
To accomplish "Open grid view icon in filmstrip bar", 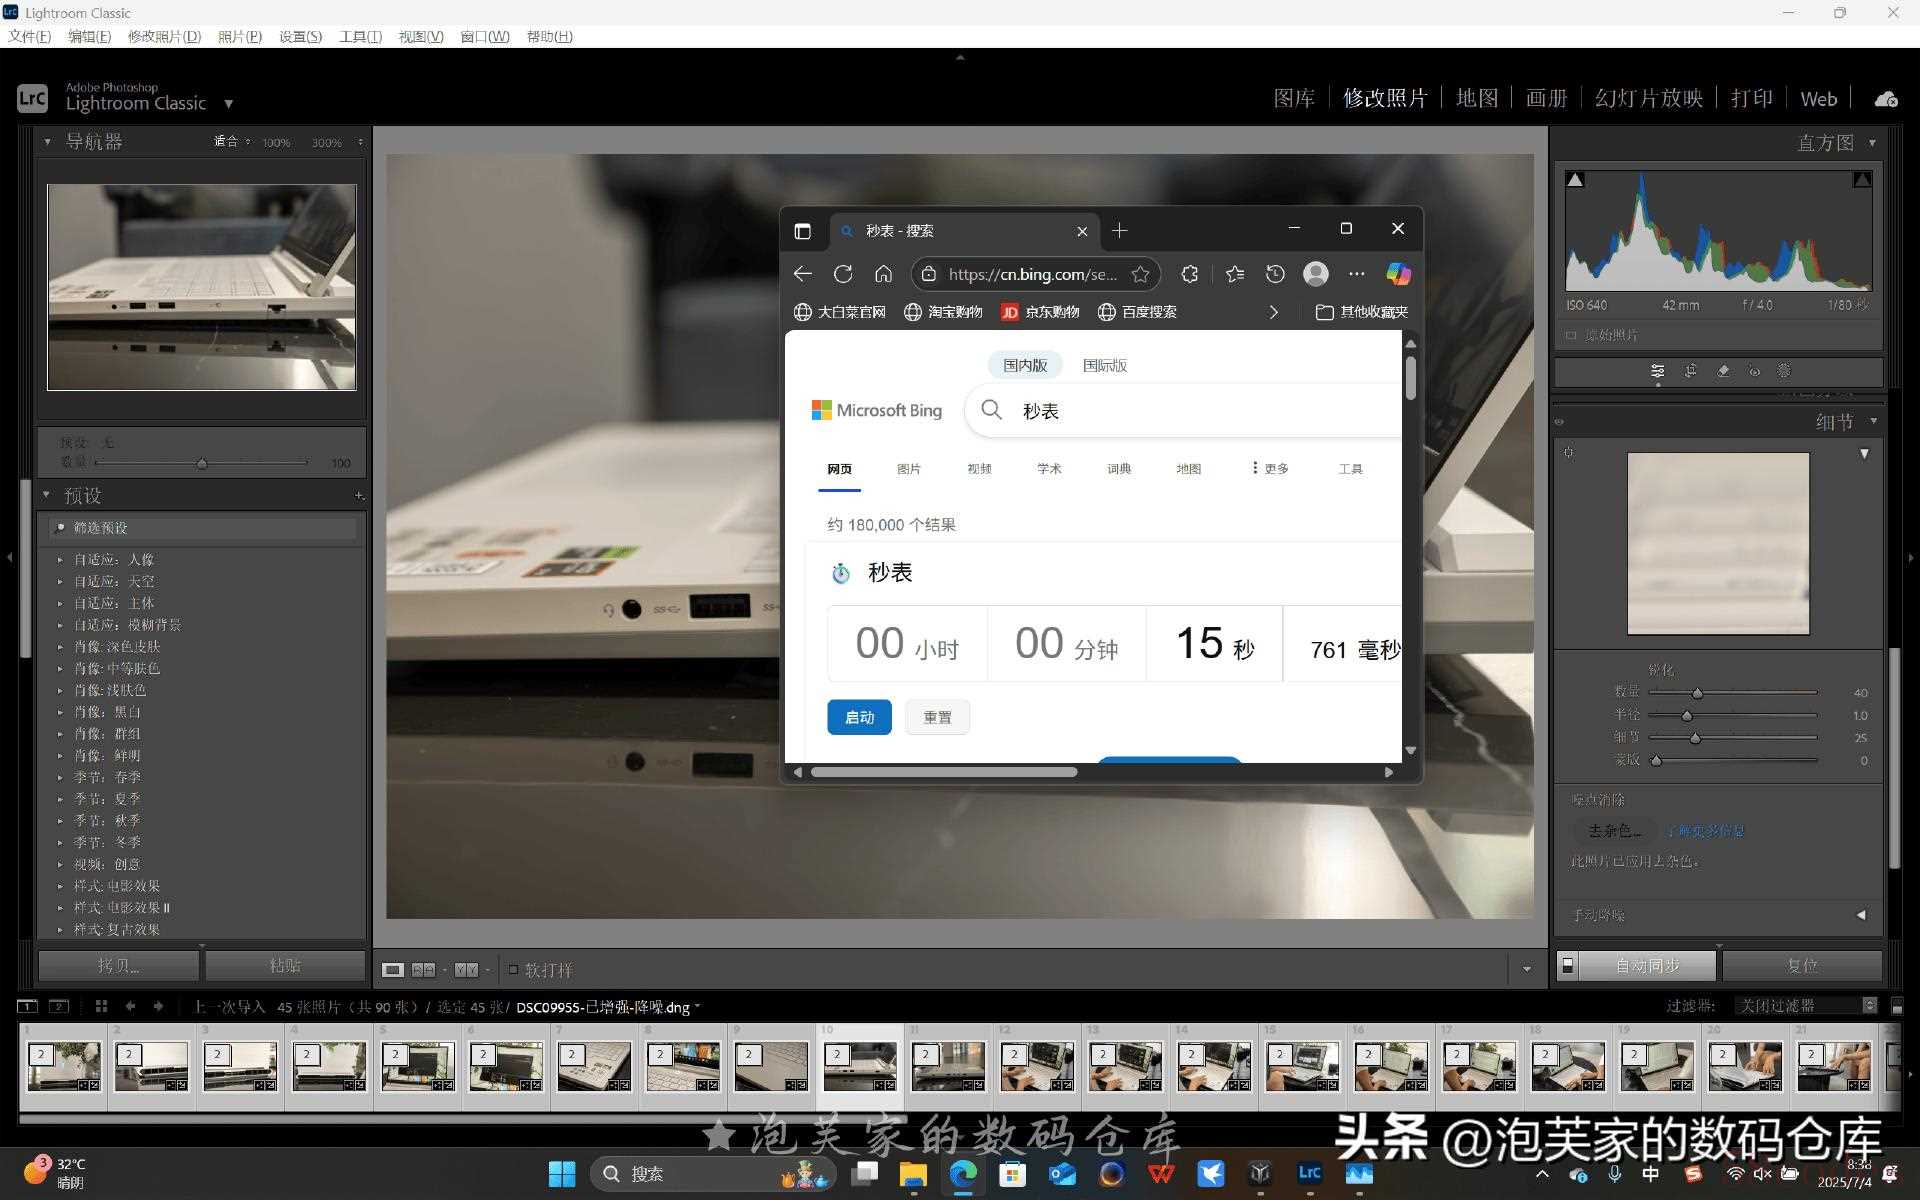I will click(x=101, y=1006).
